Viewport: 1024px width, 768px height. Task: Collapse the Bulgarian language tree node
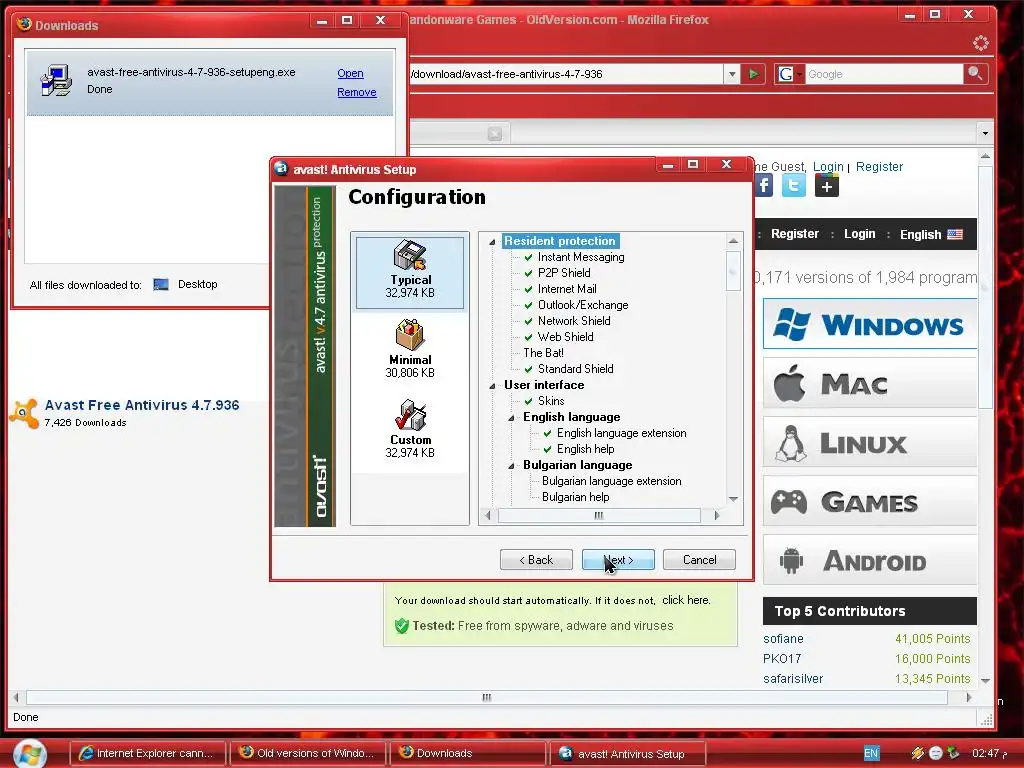(511, 466)
